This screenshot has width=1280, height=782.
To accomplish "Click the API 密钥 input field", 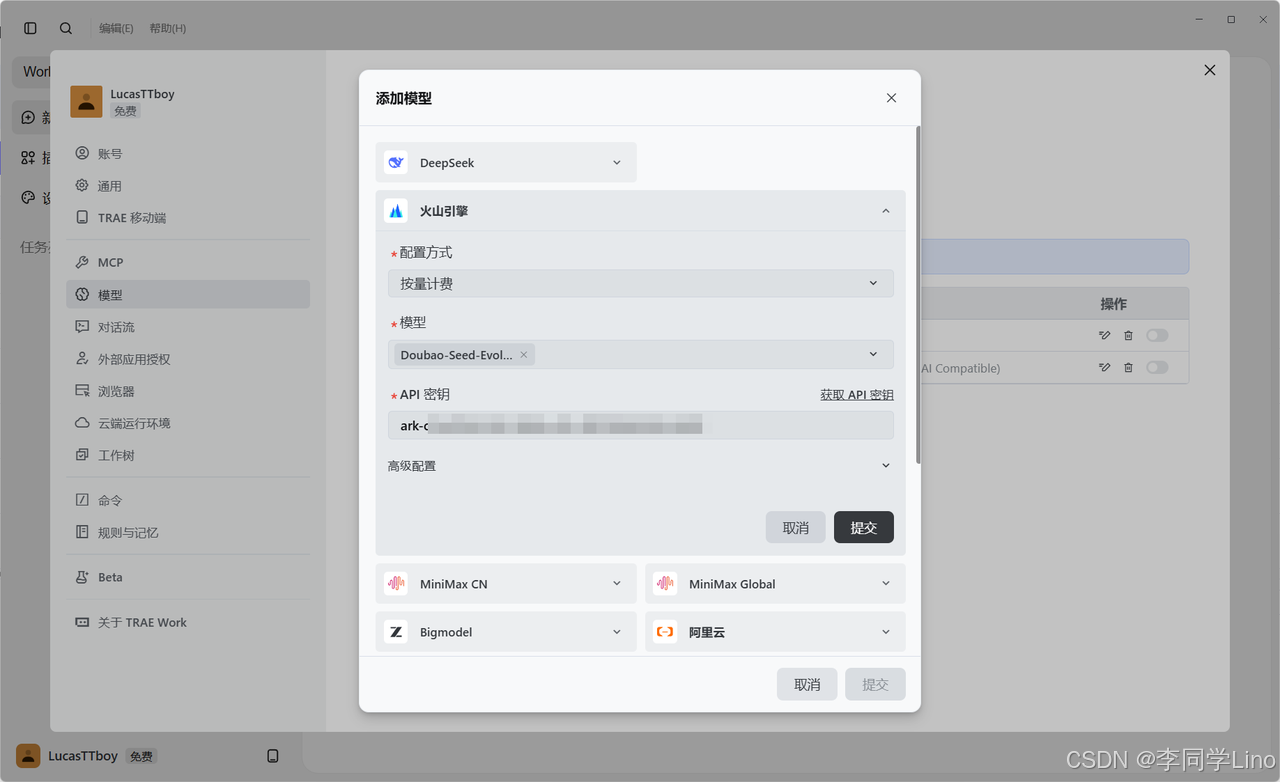I will (x=641, y=426).
